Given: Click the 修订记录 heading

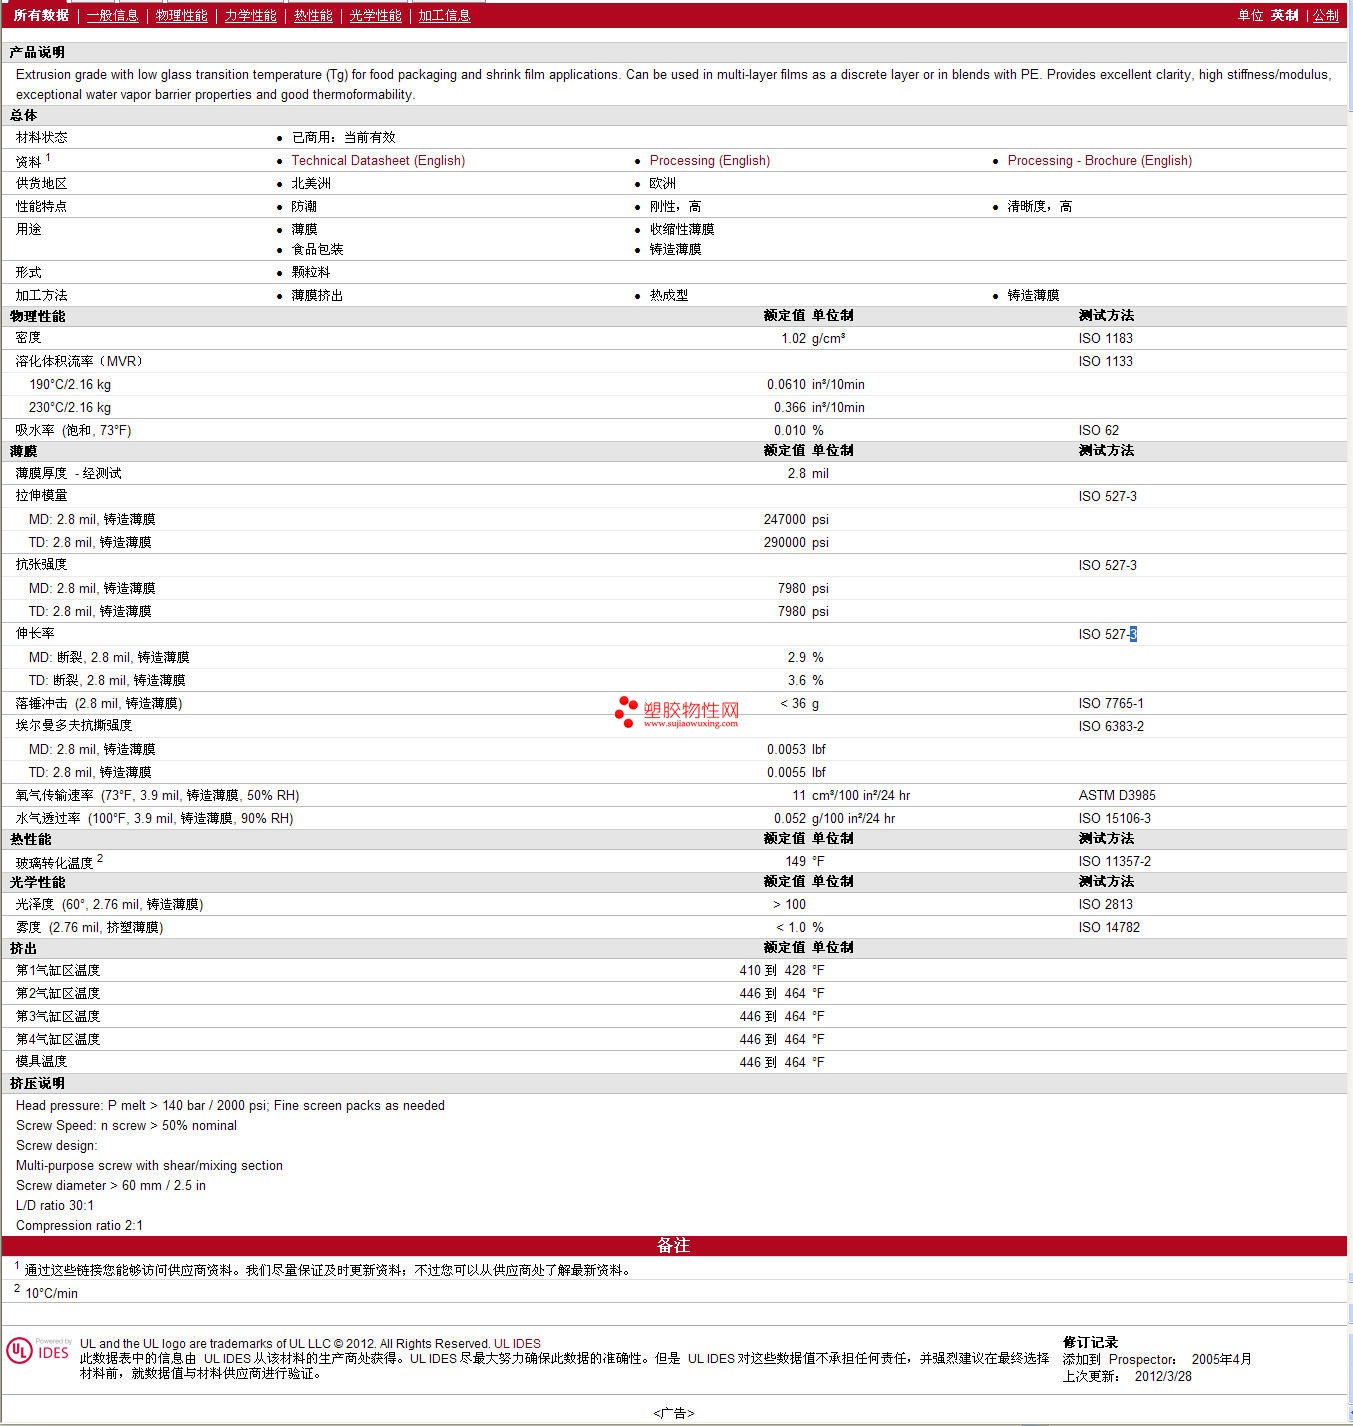Looking at the screenshot, I should point(1090,1342).
